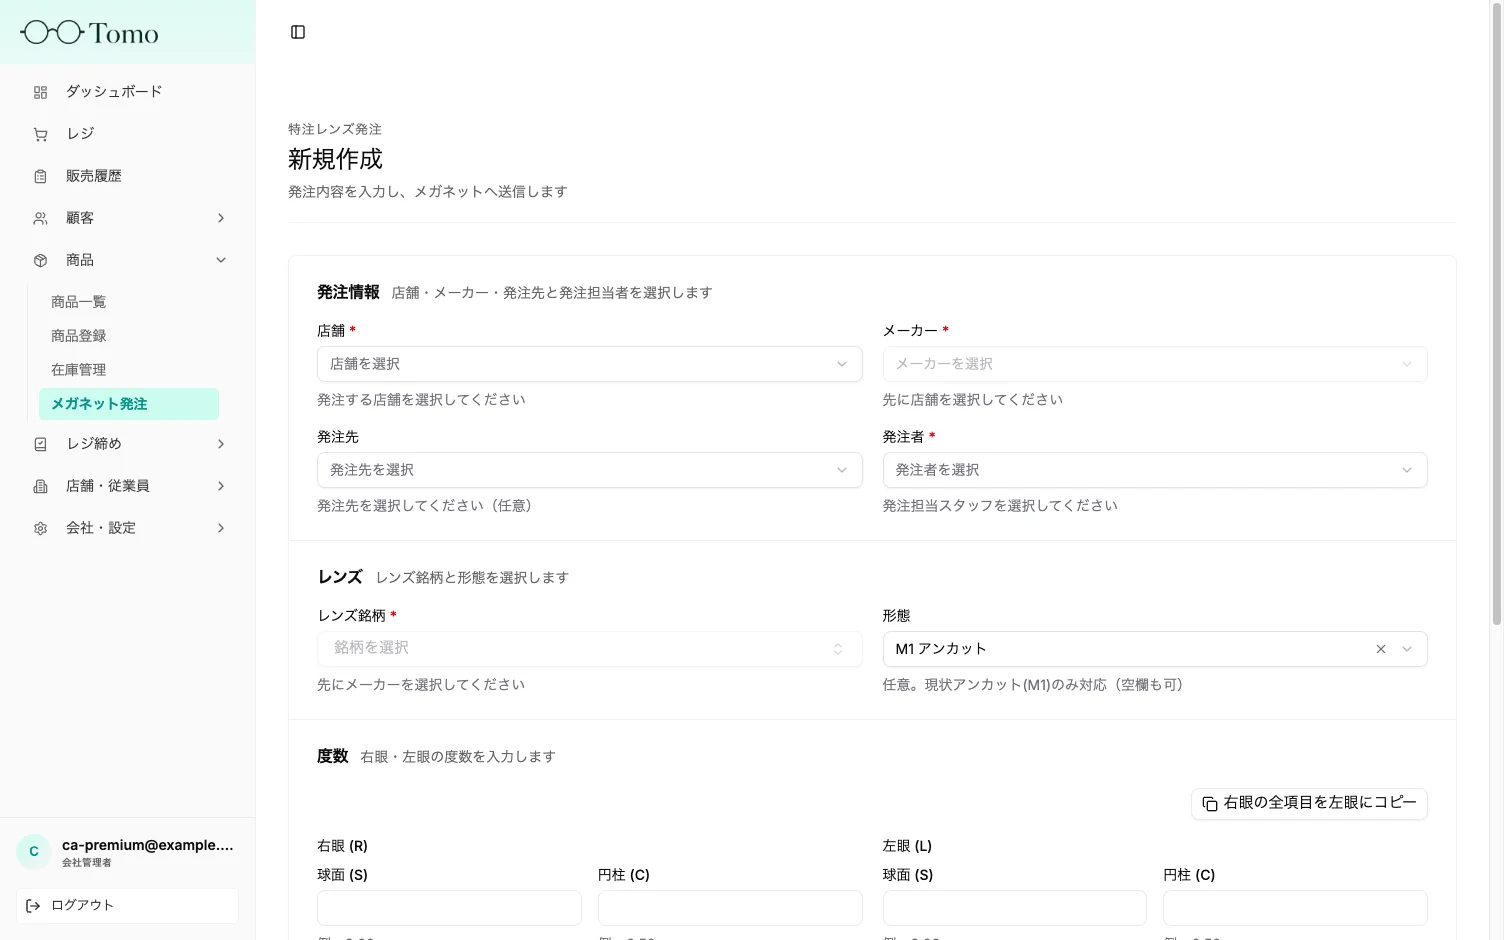This screenshot has width=1504, height=940.
Task: Open the 形態 M1 アンカット dropdown arrow
Action: click(1407, 649)
